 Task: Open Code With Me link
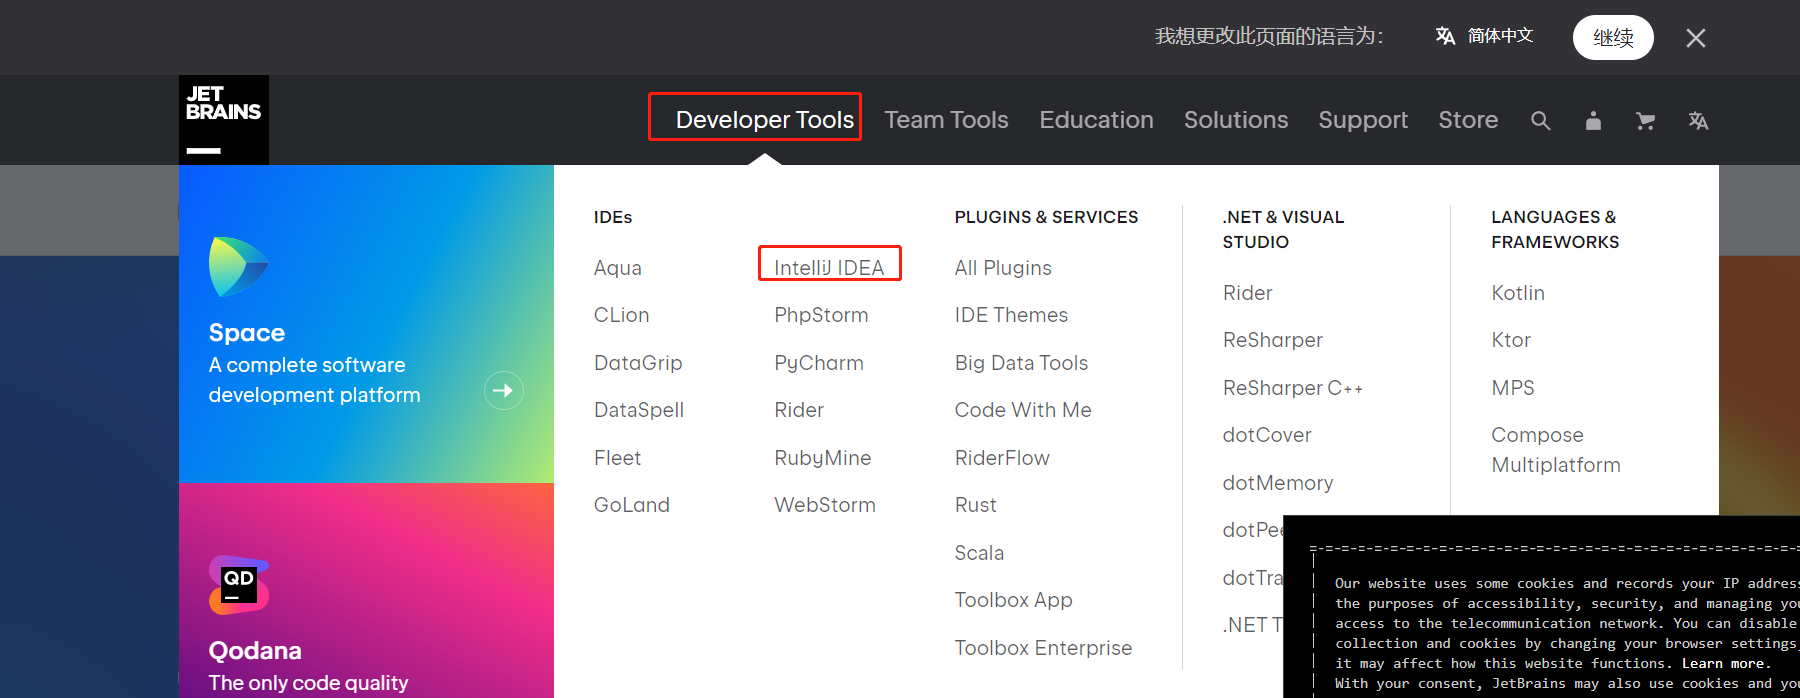pyautogui.click(x=1023, y=410)
